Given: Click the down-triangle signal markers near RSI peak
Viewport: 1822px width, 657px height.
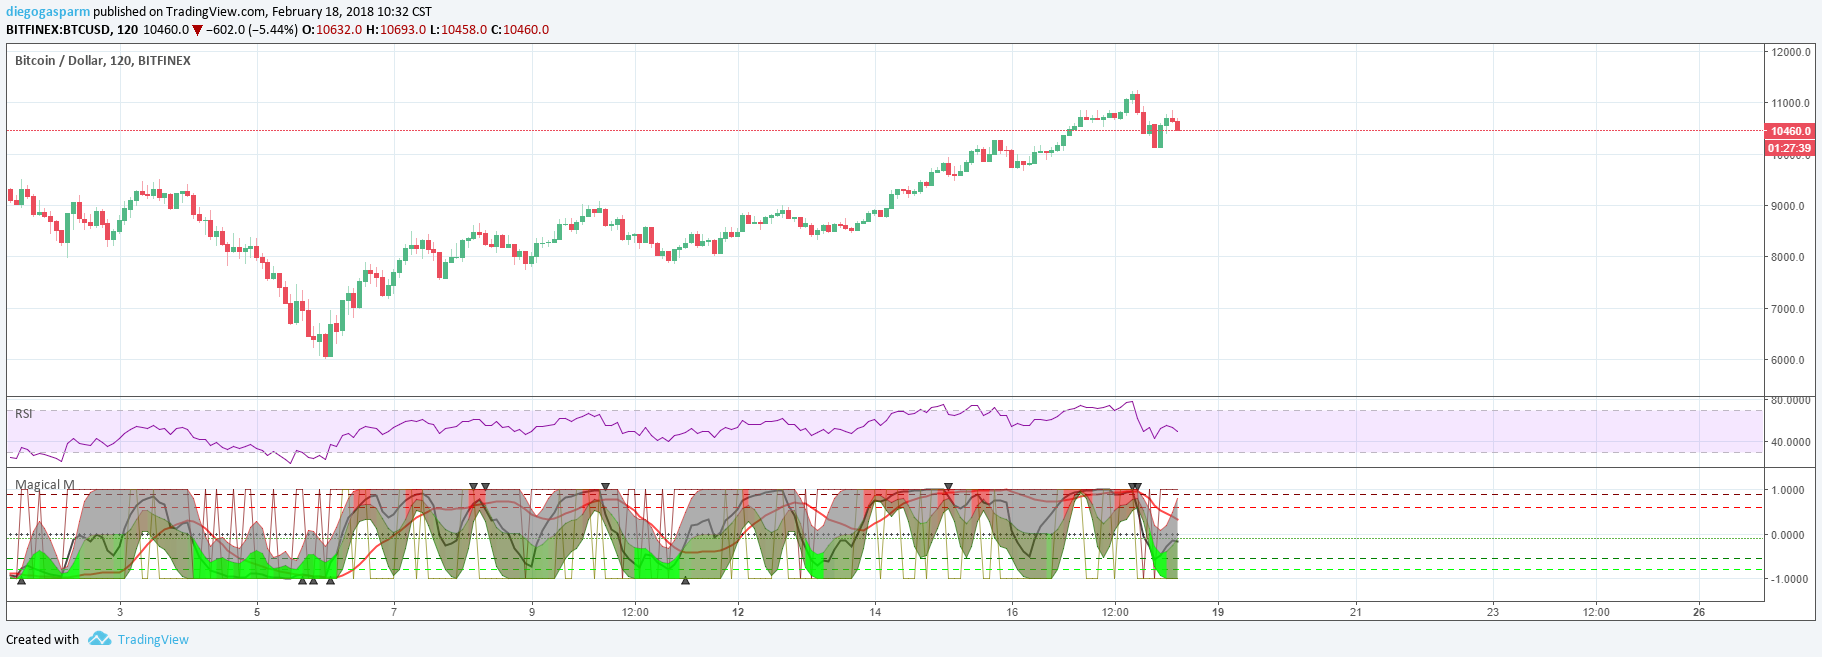Looking at the screenshot, I should (1134, 487).
